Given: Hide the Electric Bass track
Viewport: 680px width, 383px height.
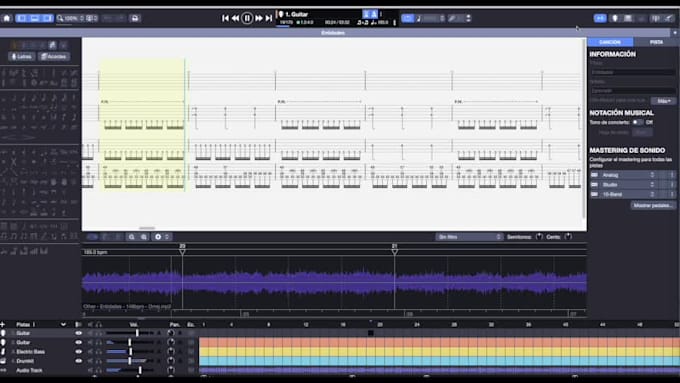Looking at the screenshot, I should [78, 352].
